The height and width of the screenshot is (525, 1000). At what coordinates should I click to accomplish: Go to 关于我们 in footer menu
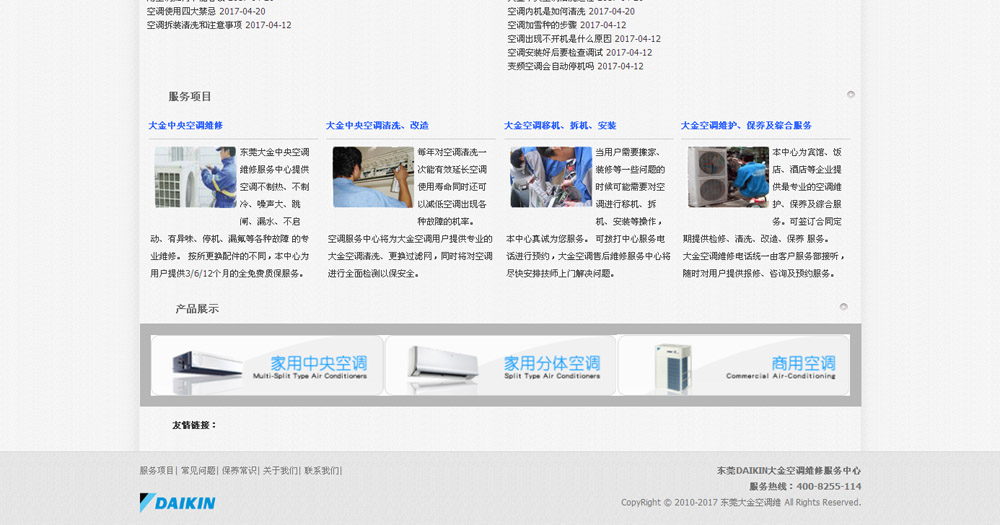(x=280, y=471)
